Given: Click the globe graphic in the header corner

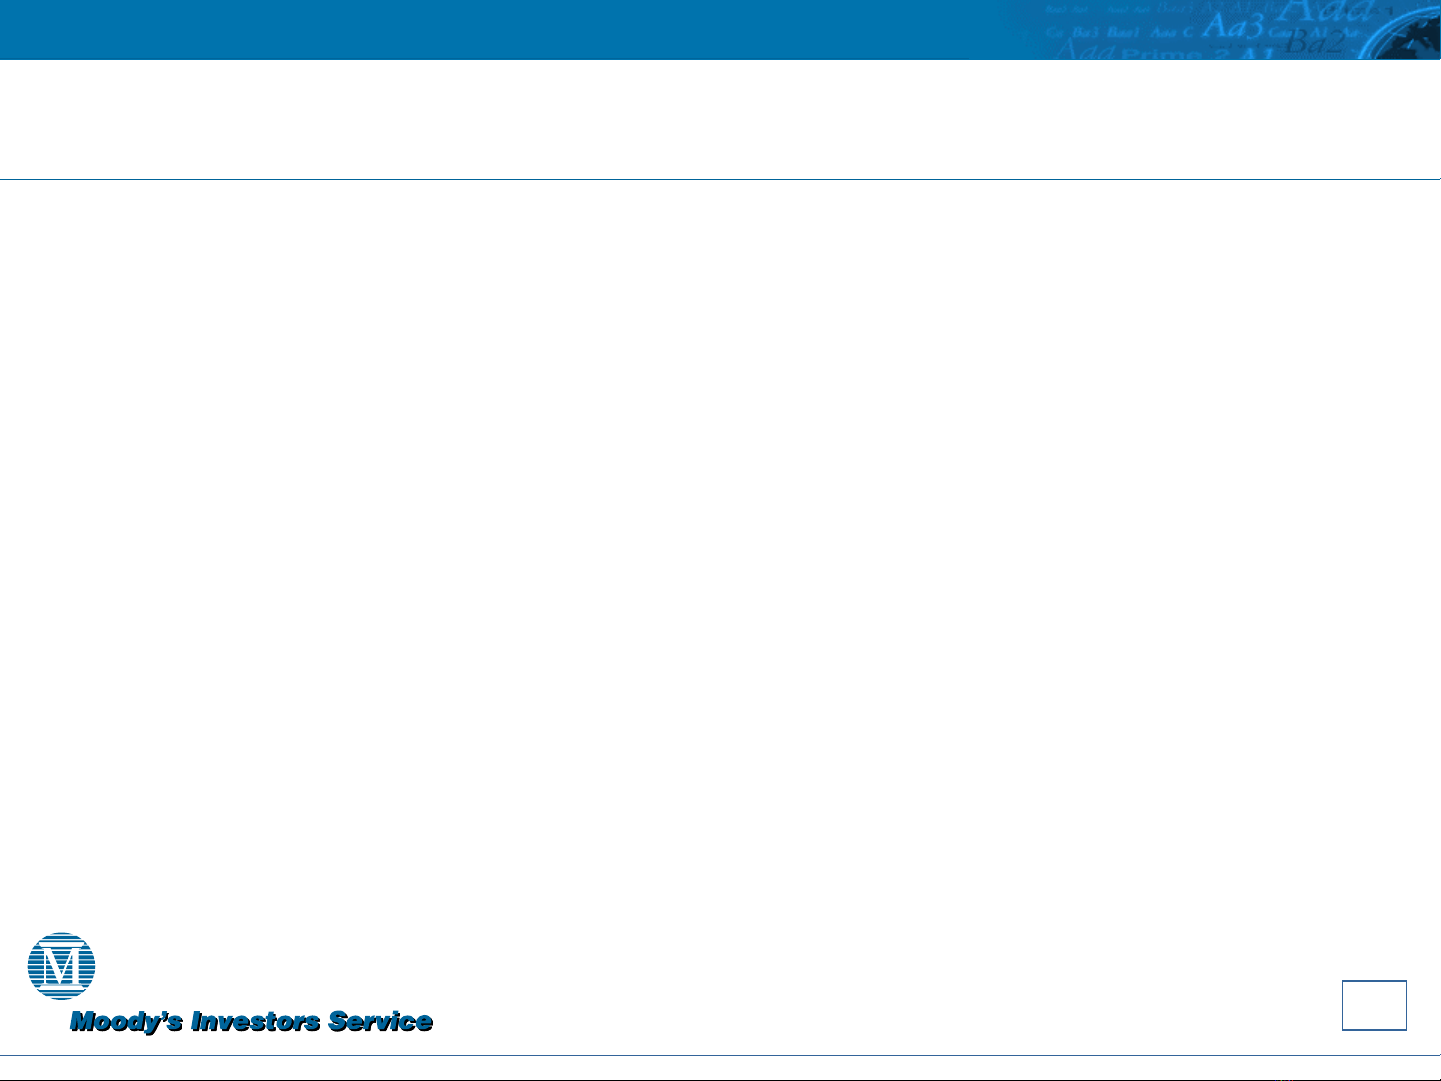Looking at the screenshot, I should coord(1410,40).
